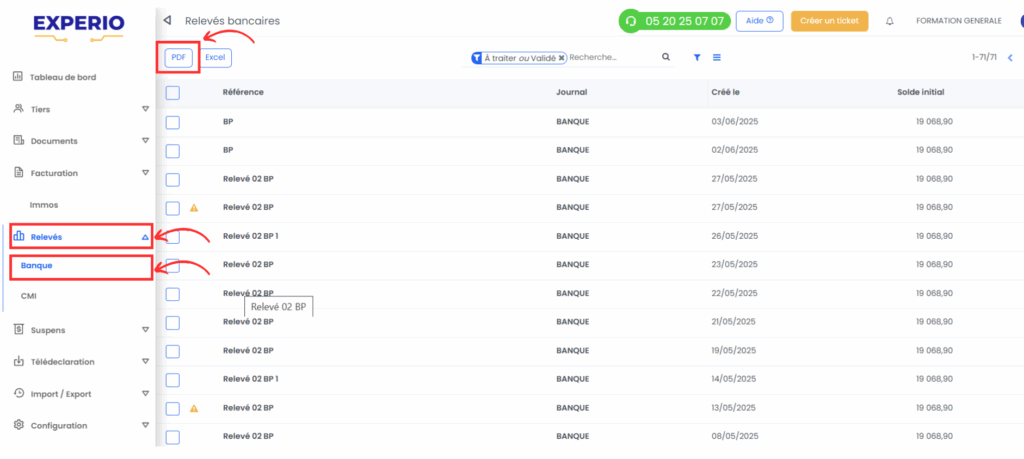This screenshot has height=459, width=1024.
Task: Select Banque under Relevés
Action: (x=37, y=266)
